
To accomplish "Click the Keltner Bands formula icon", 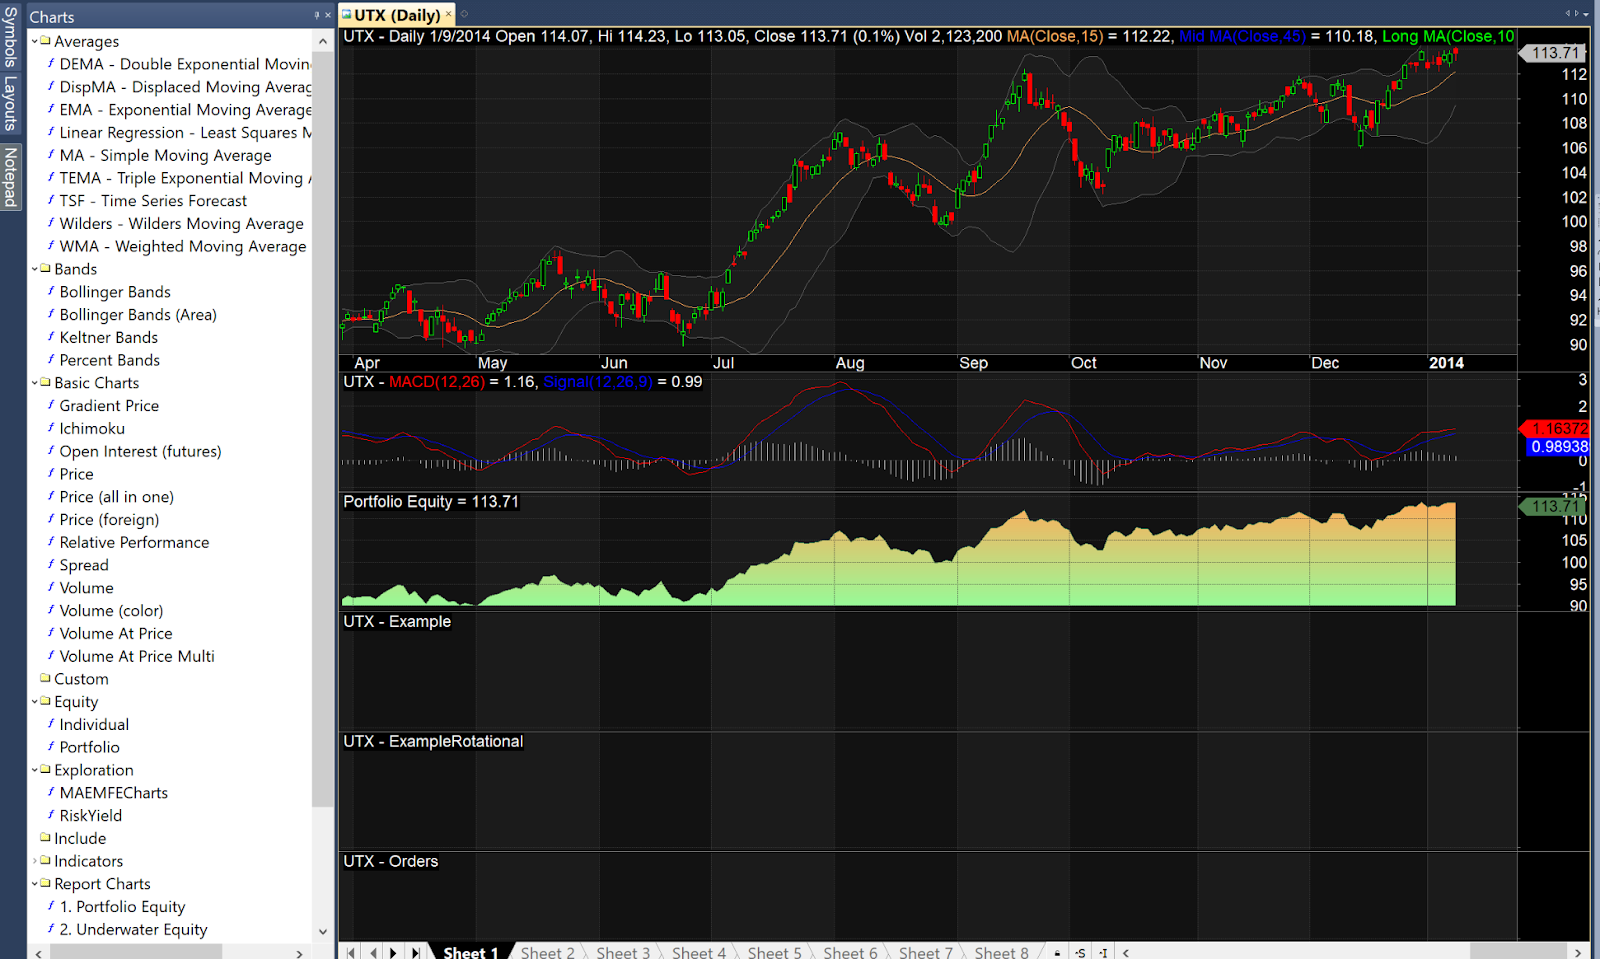I will point(51,337).
